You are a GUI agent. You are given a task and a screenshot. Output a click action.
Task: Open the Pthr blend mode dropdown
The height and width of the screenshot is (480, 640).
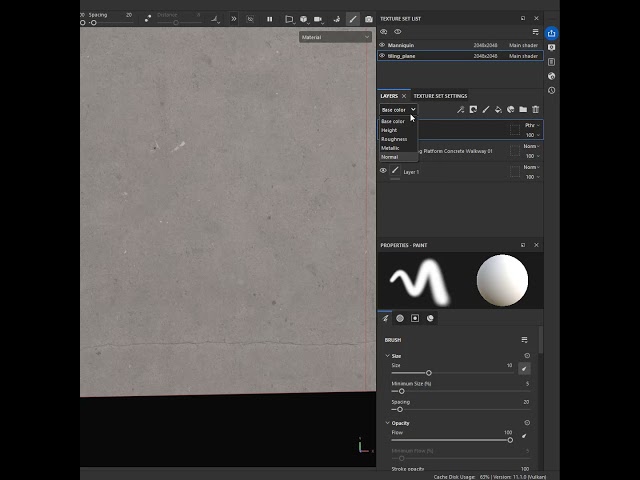(x=532, y=125)
